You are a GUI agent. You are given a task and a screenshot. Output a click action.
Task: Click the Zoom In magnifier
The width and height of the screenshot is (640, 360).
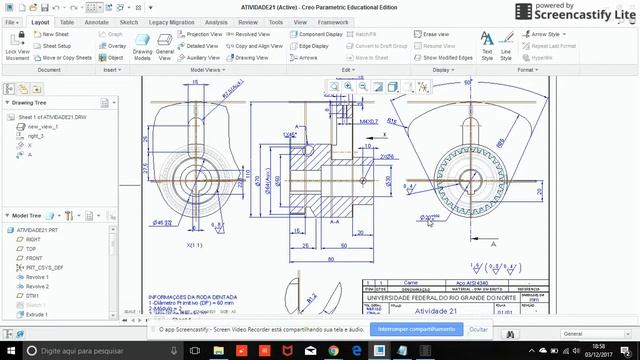[348, 87]
